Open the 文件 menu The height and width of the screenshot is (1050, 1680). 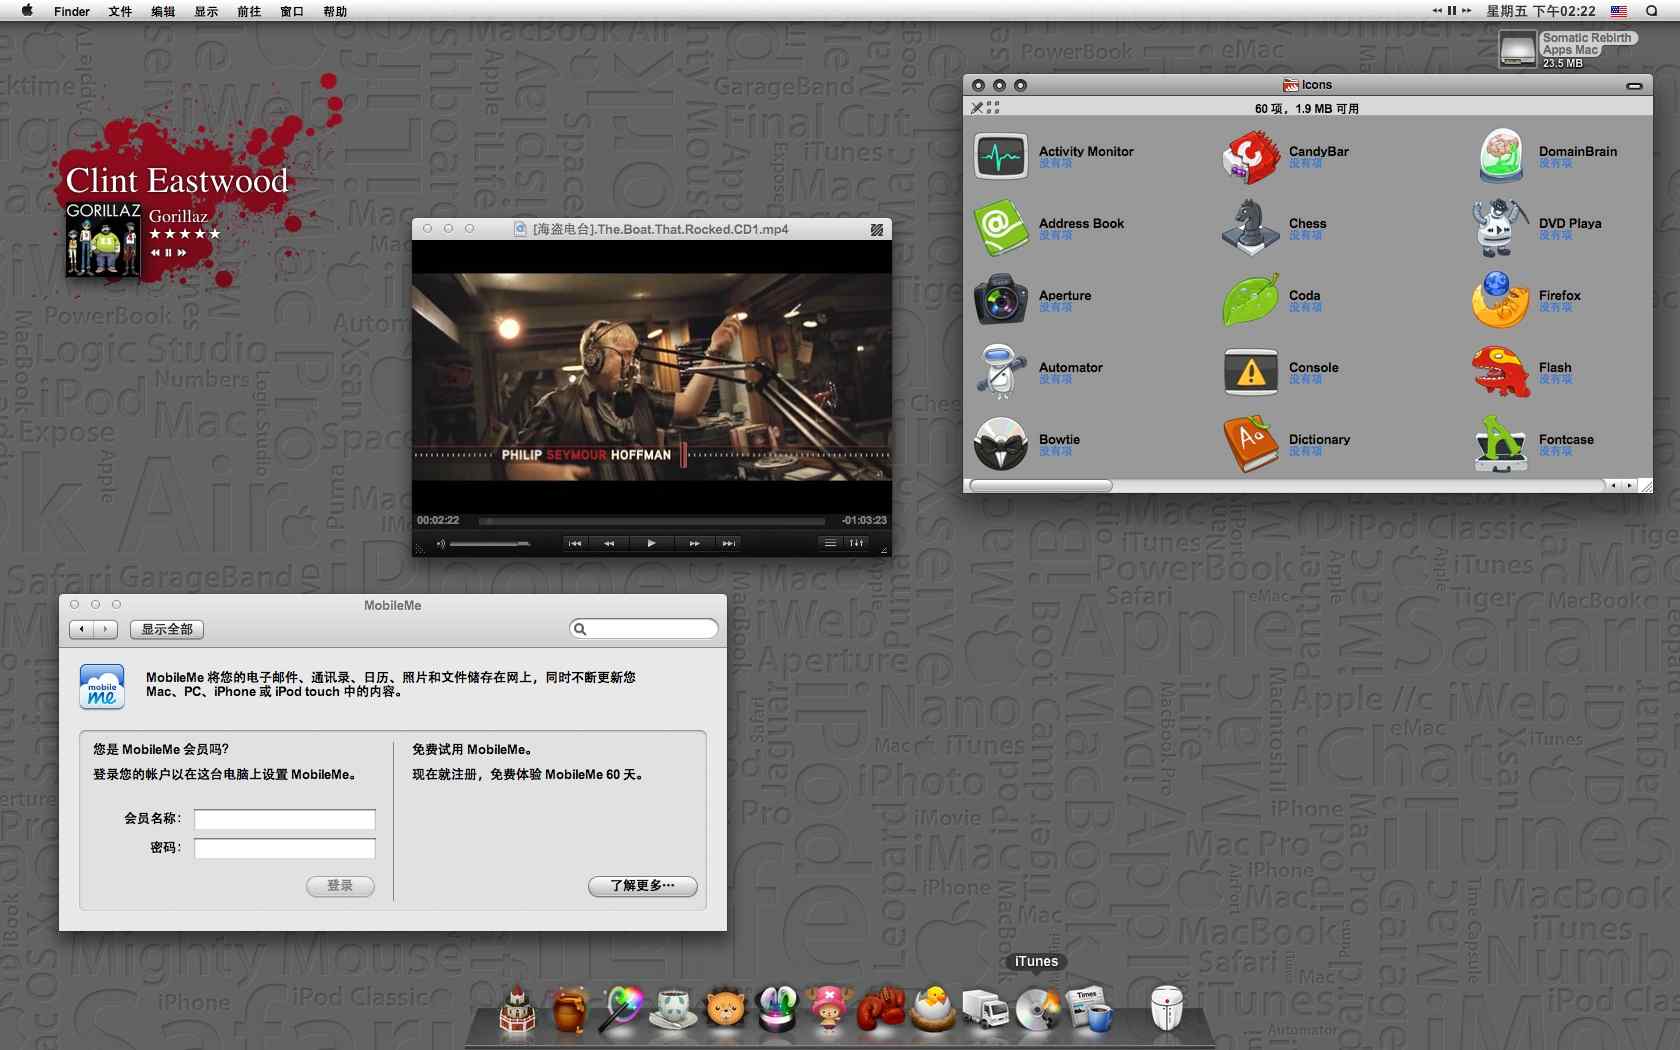(120, 11)
